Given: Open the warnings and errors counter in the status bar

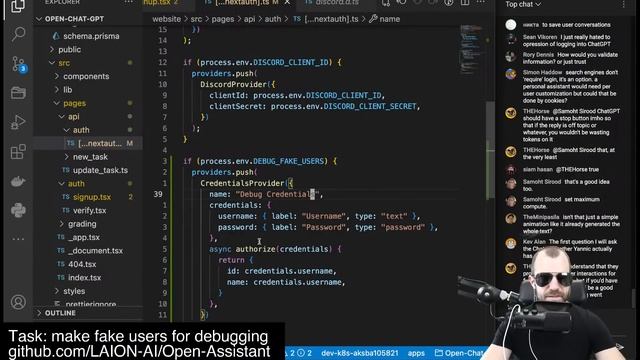Looking at the screenshot, I should click(x=297, y=353).
